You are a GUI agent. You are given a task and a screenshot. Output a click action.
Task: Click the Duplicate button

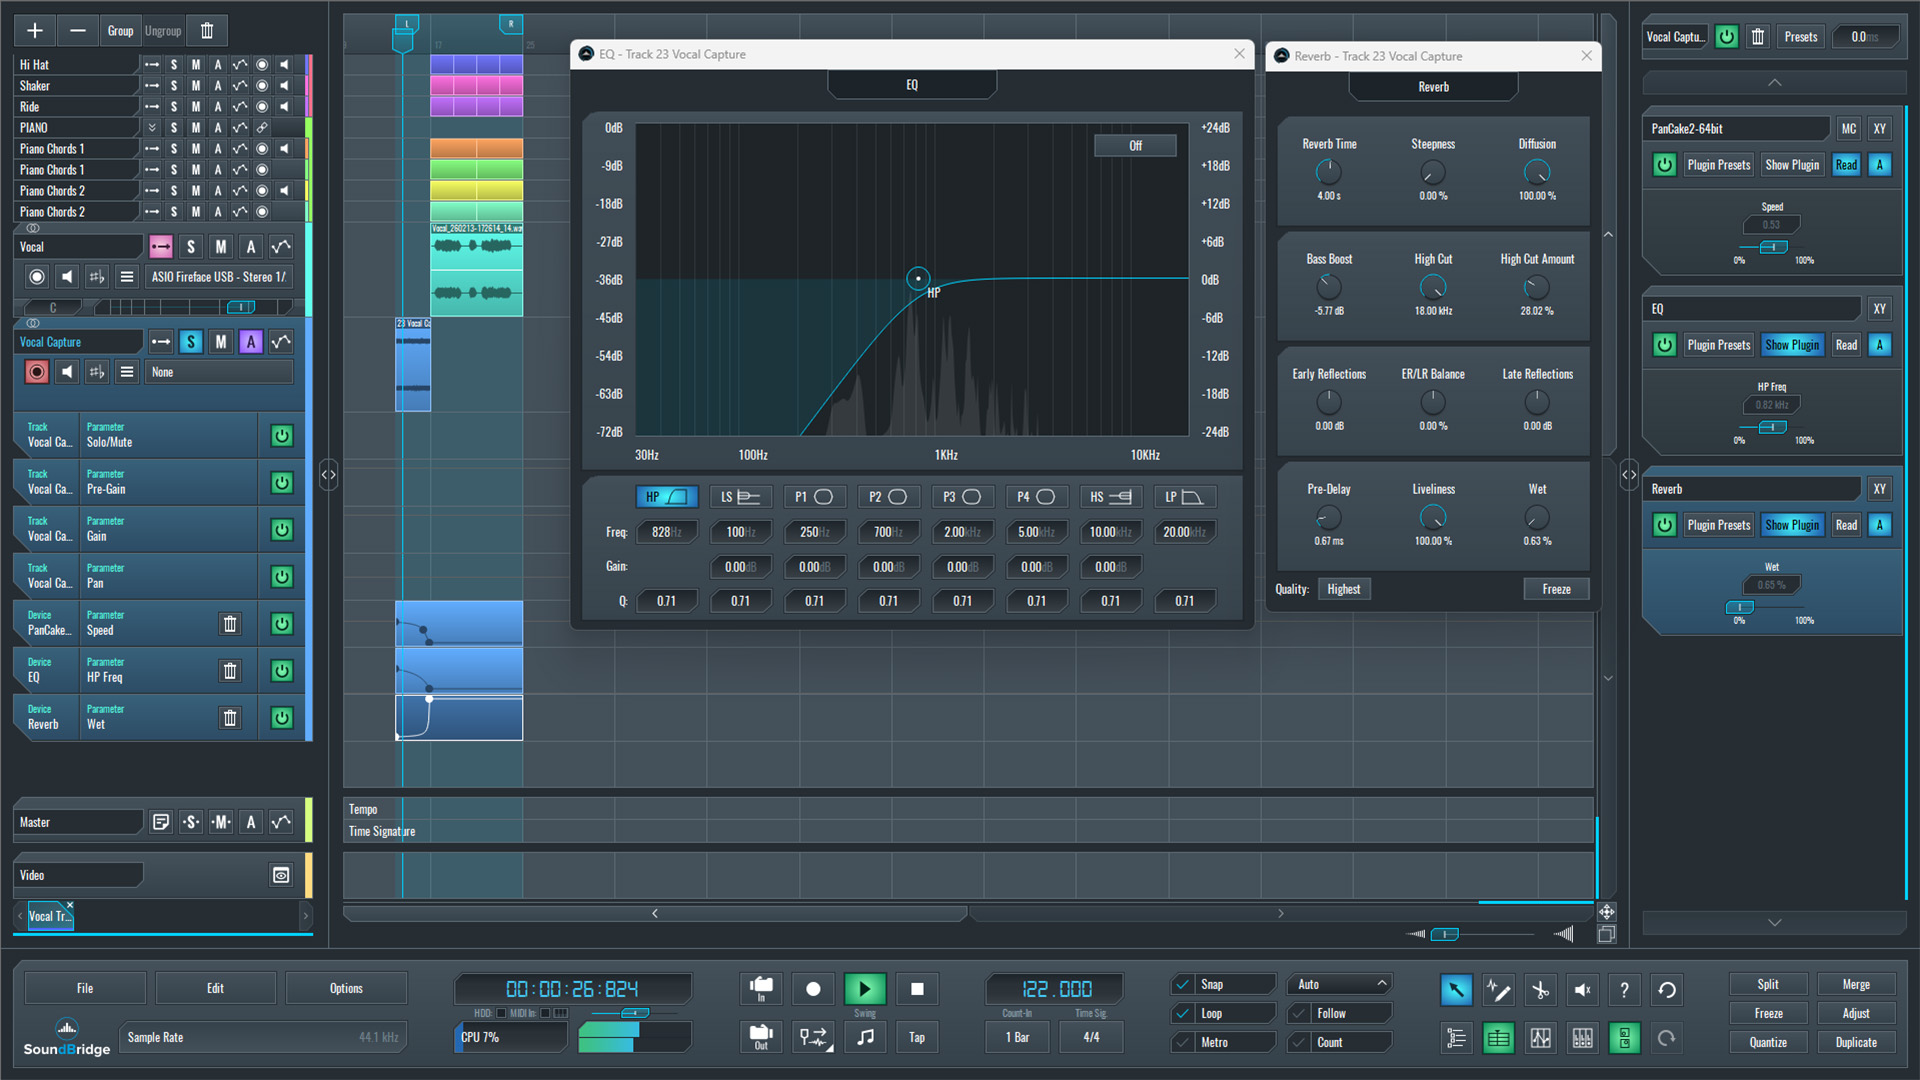pyautogui.click(x=1856, y=1042)
